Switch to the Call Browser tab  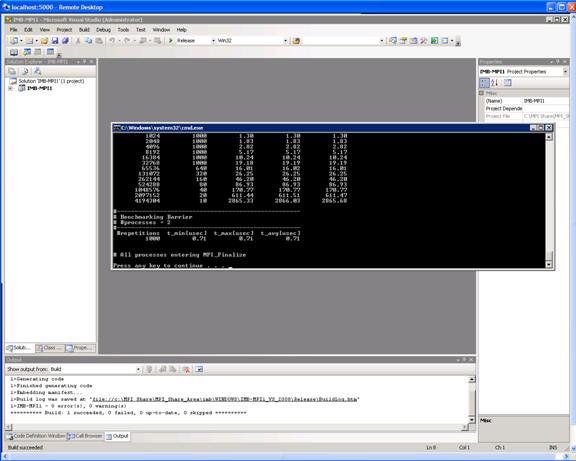coord(85,436)
